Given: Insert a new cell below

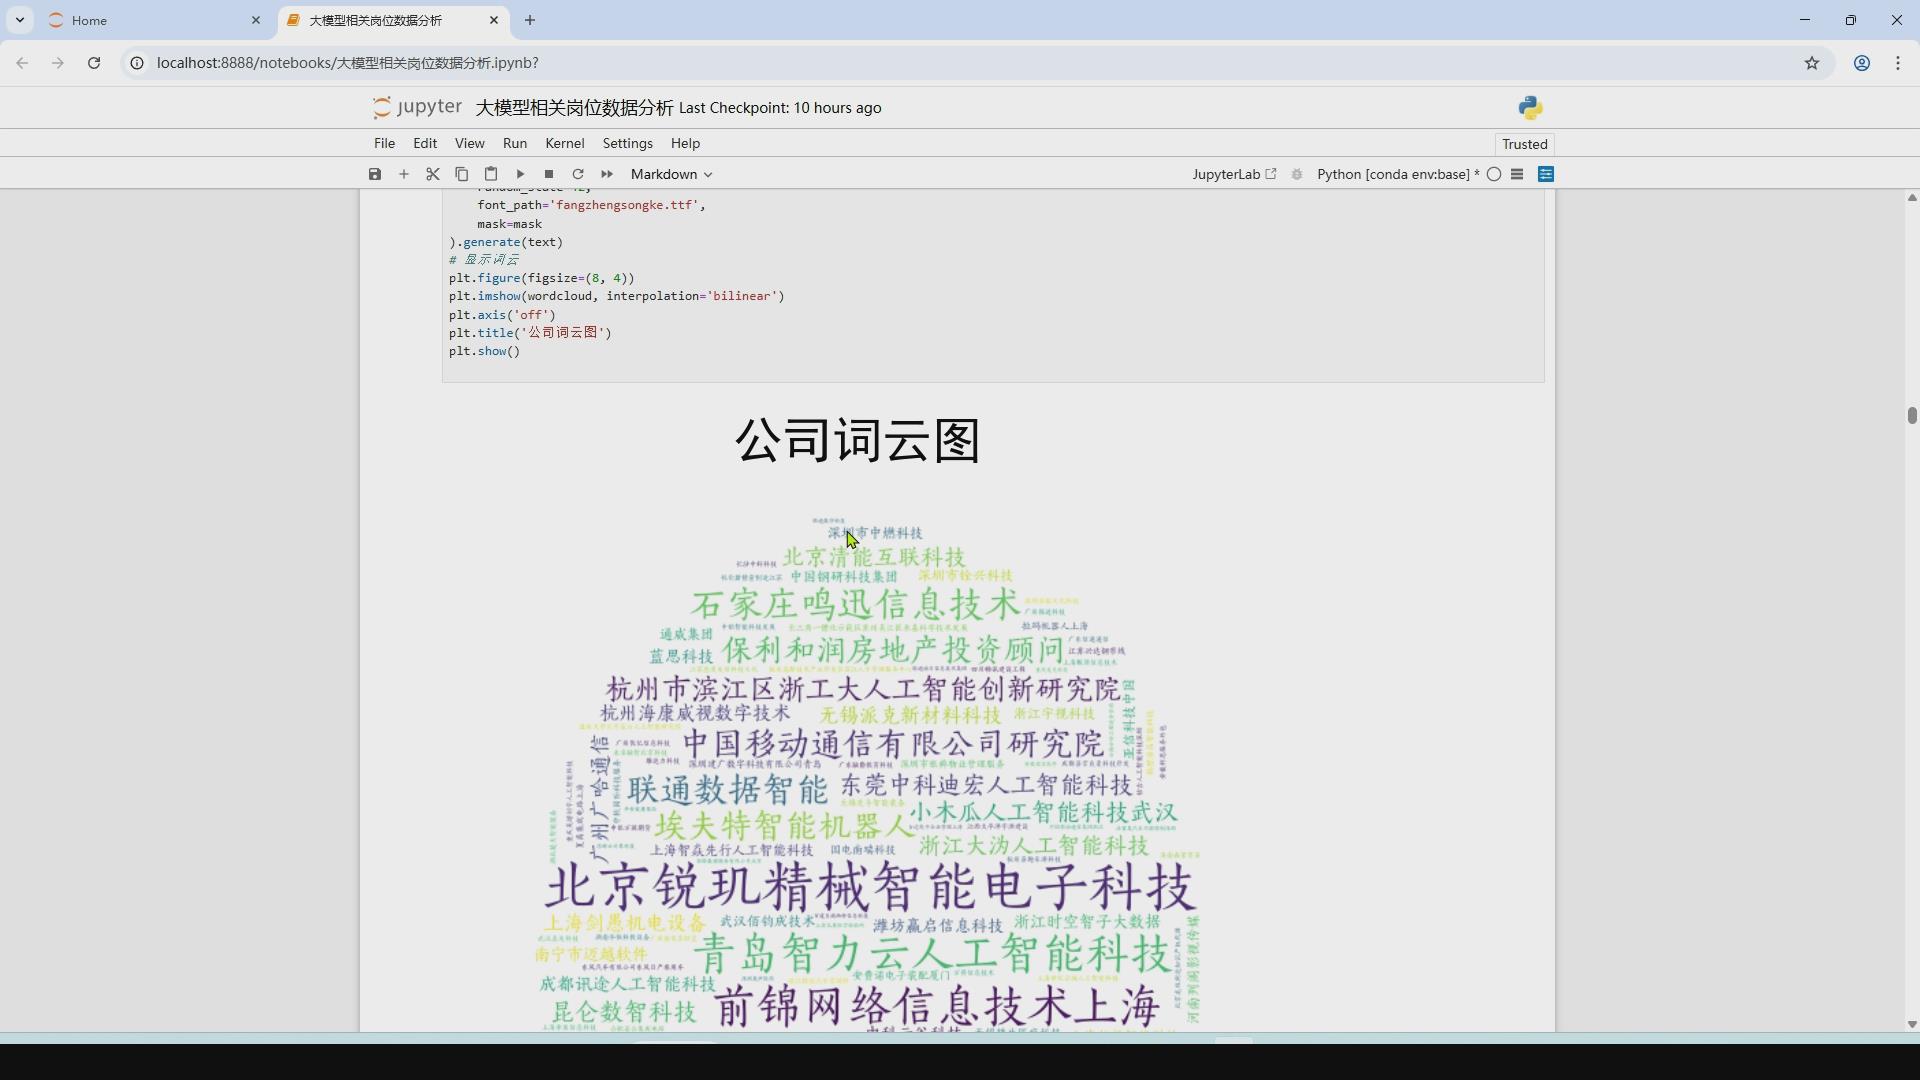Looking at the screenshot, I should [x=403, y=174].
